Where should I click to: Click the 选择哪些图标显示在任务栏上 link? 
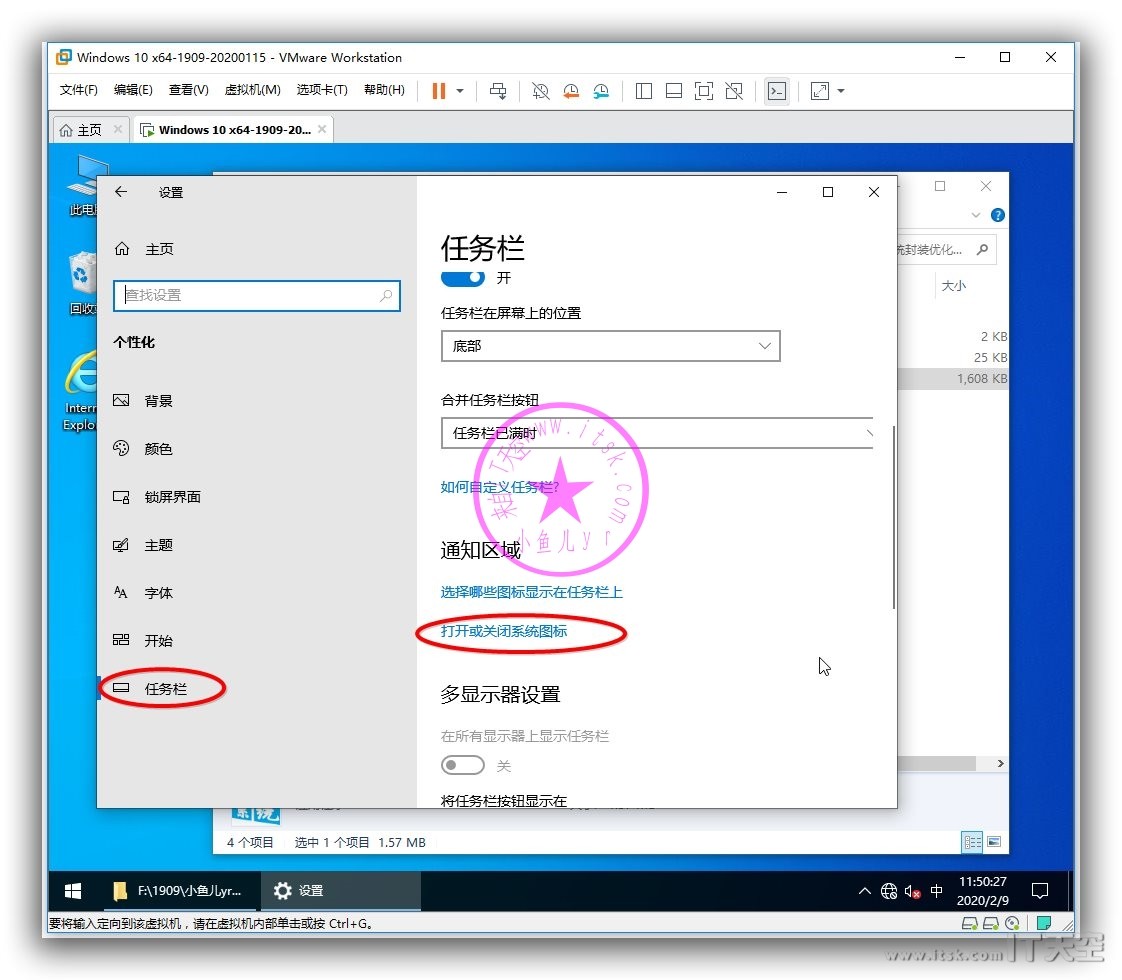coord(532,592)
